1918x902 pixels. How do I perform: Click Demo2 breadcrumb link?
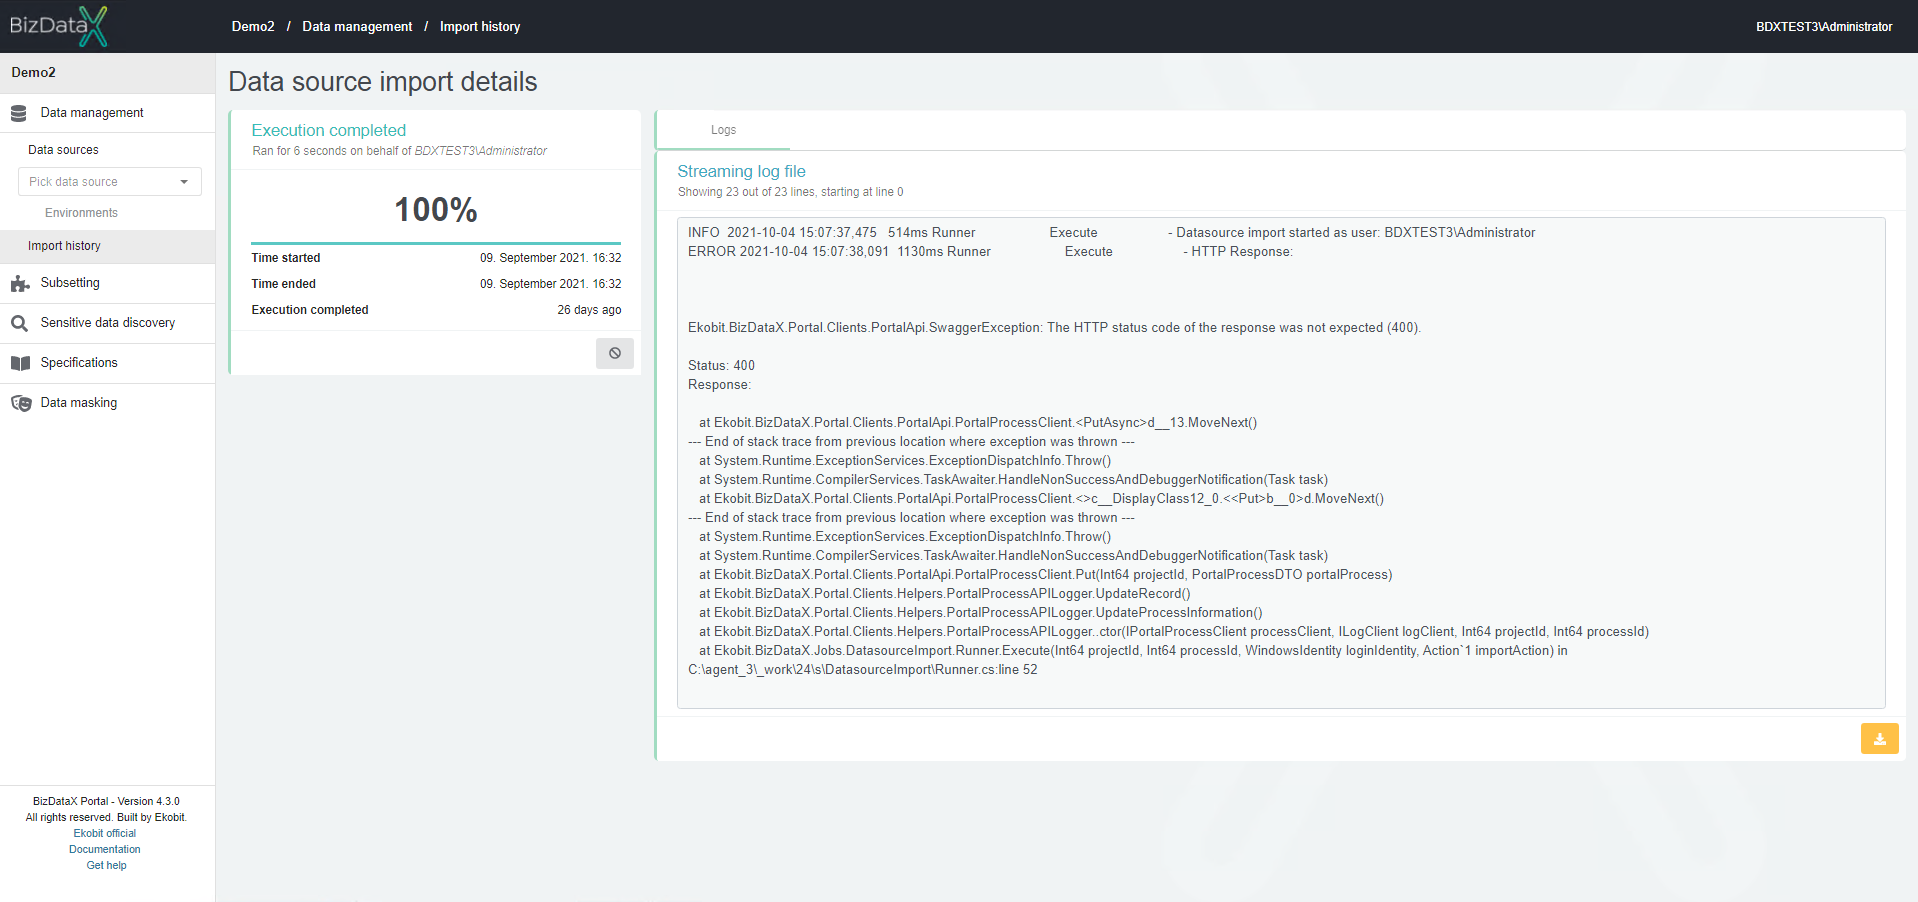tap(253, 27)
